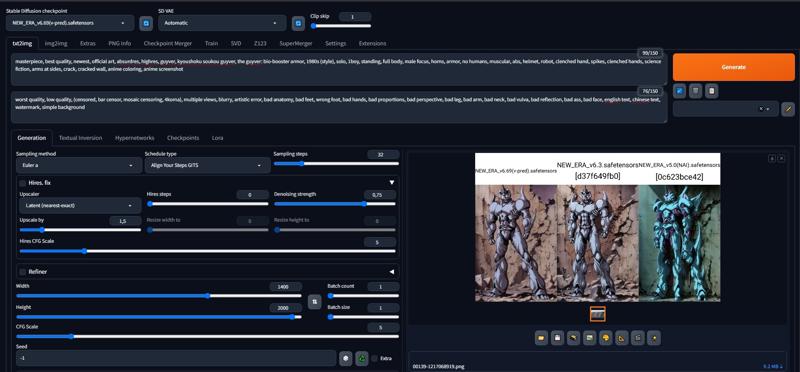Screen dimensions: 800x372
Task: Adjust the Height slider
Action: point(159,317)
